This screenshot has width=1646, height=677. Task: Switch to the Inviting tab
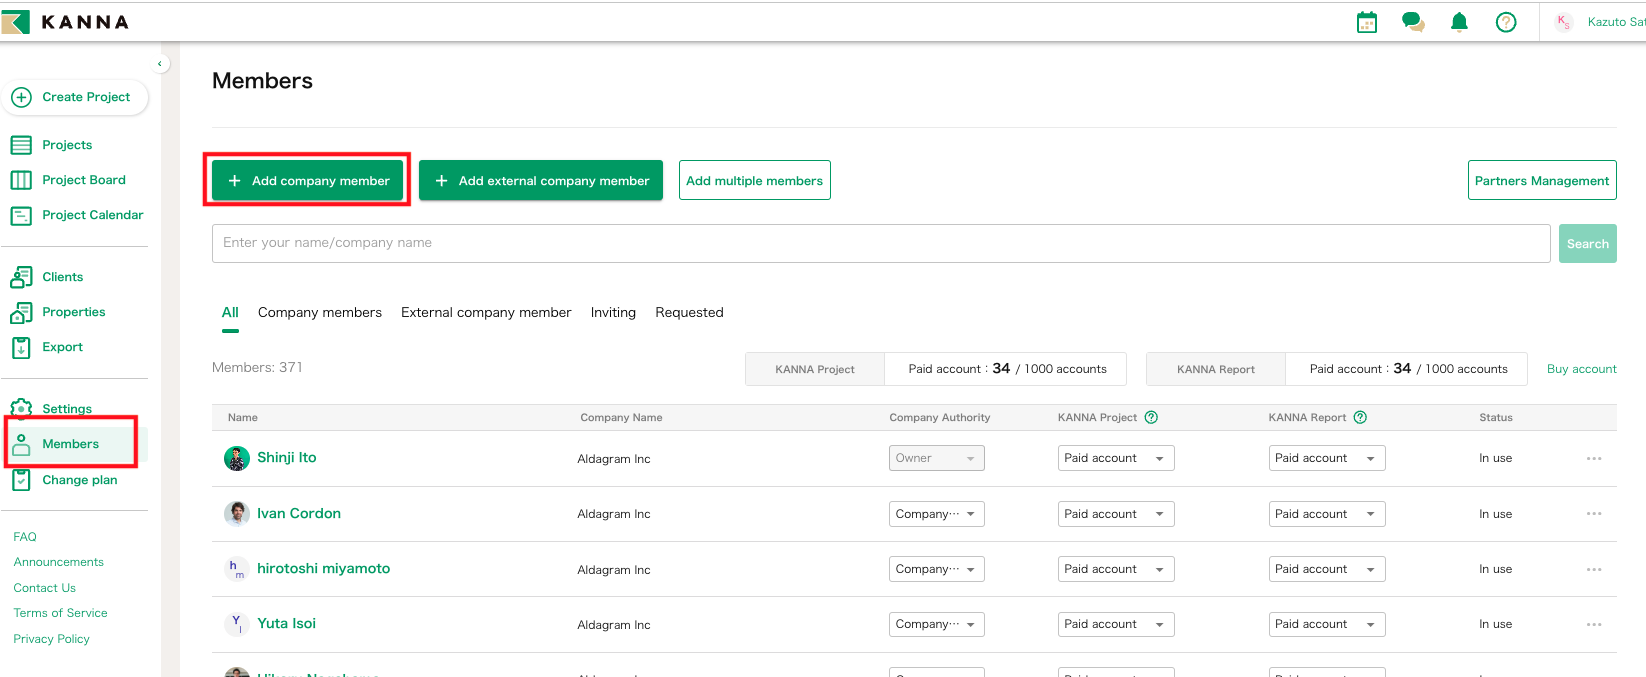point(613,312)
